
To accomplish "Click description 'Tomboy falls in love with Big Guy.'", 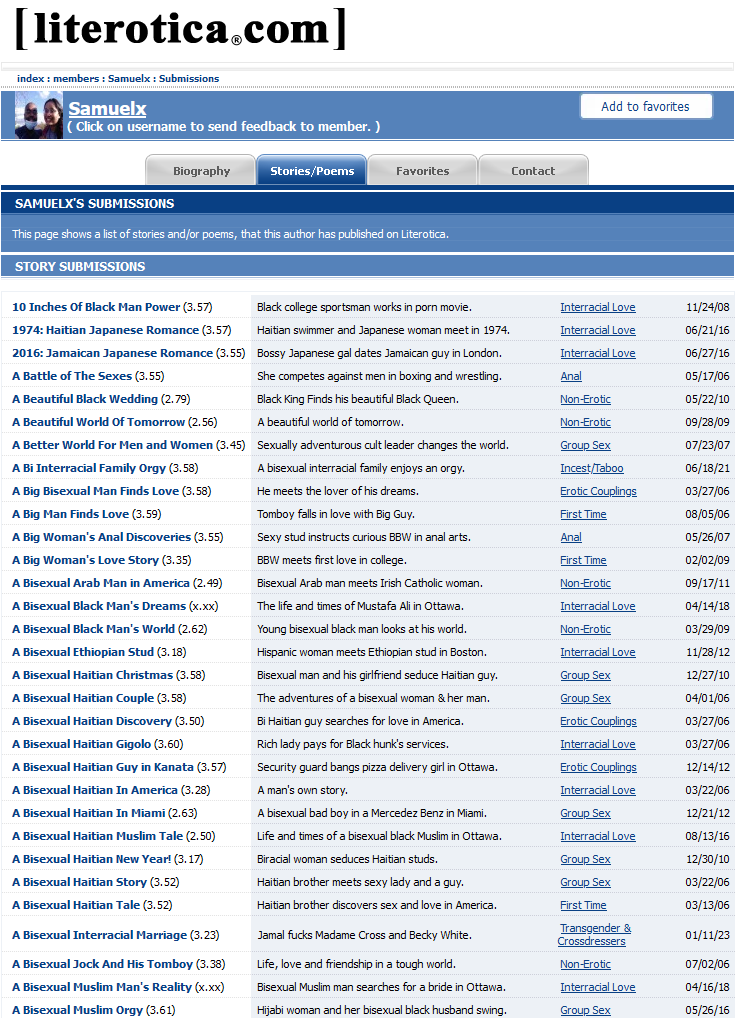I will pos(336,514).
